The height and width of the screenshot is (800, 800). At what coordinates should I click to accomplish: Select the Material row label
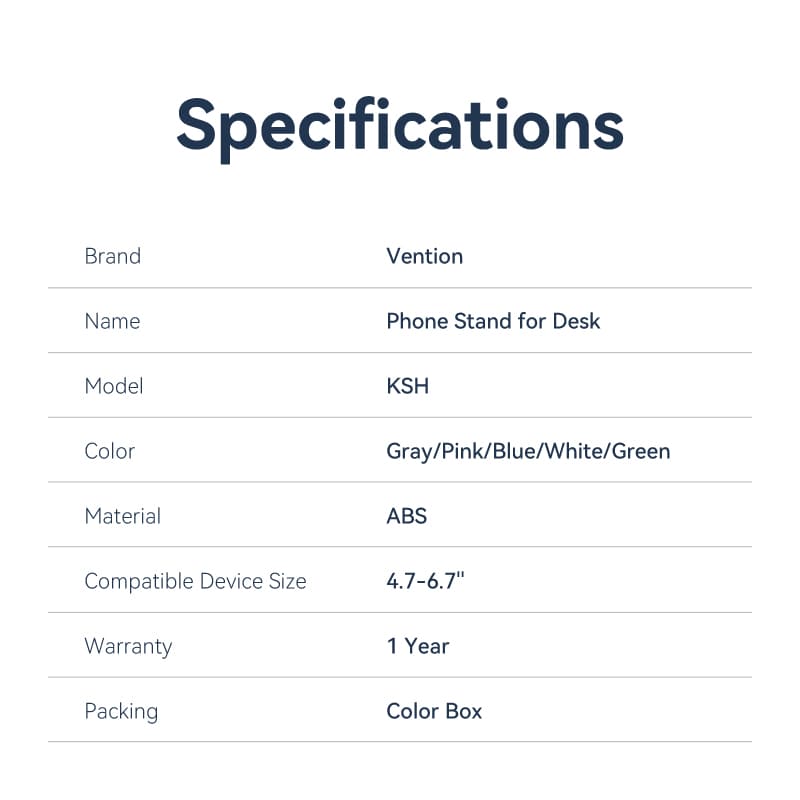122,516
